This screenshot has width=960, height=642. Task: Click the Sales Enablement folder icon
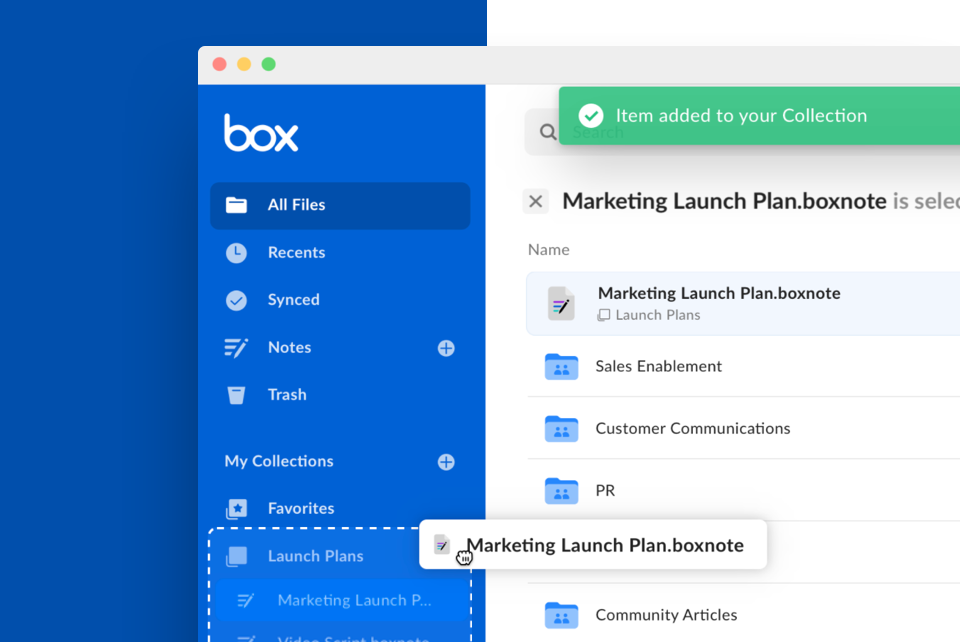561,366
